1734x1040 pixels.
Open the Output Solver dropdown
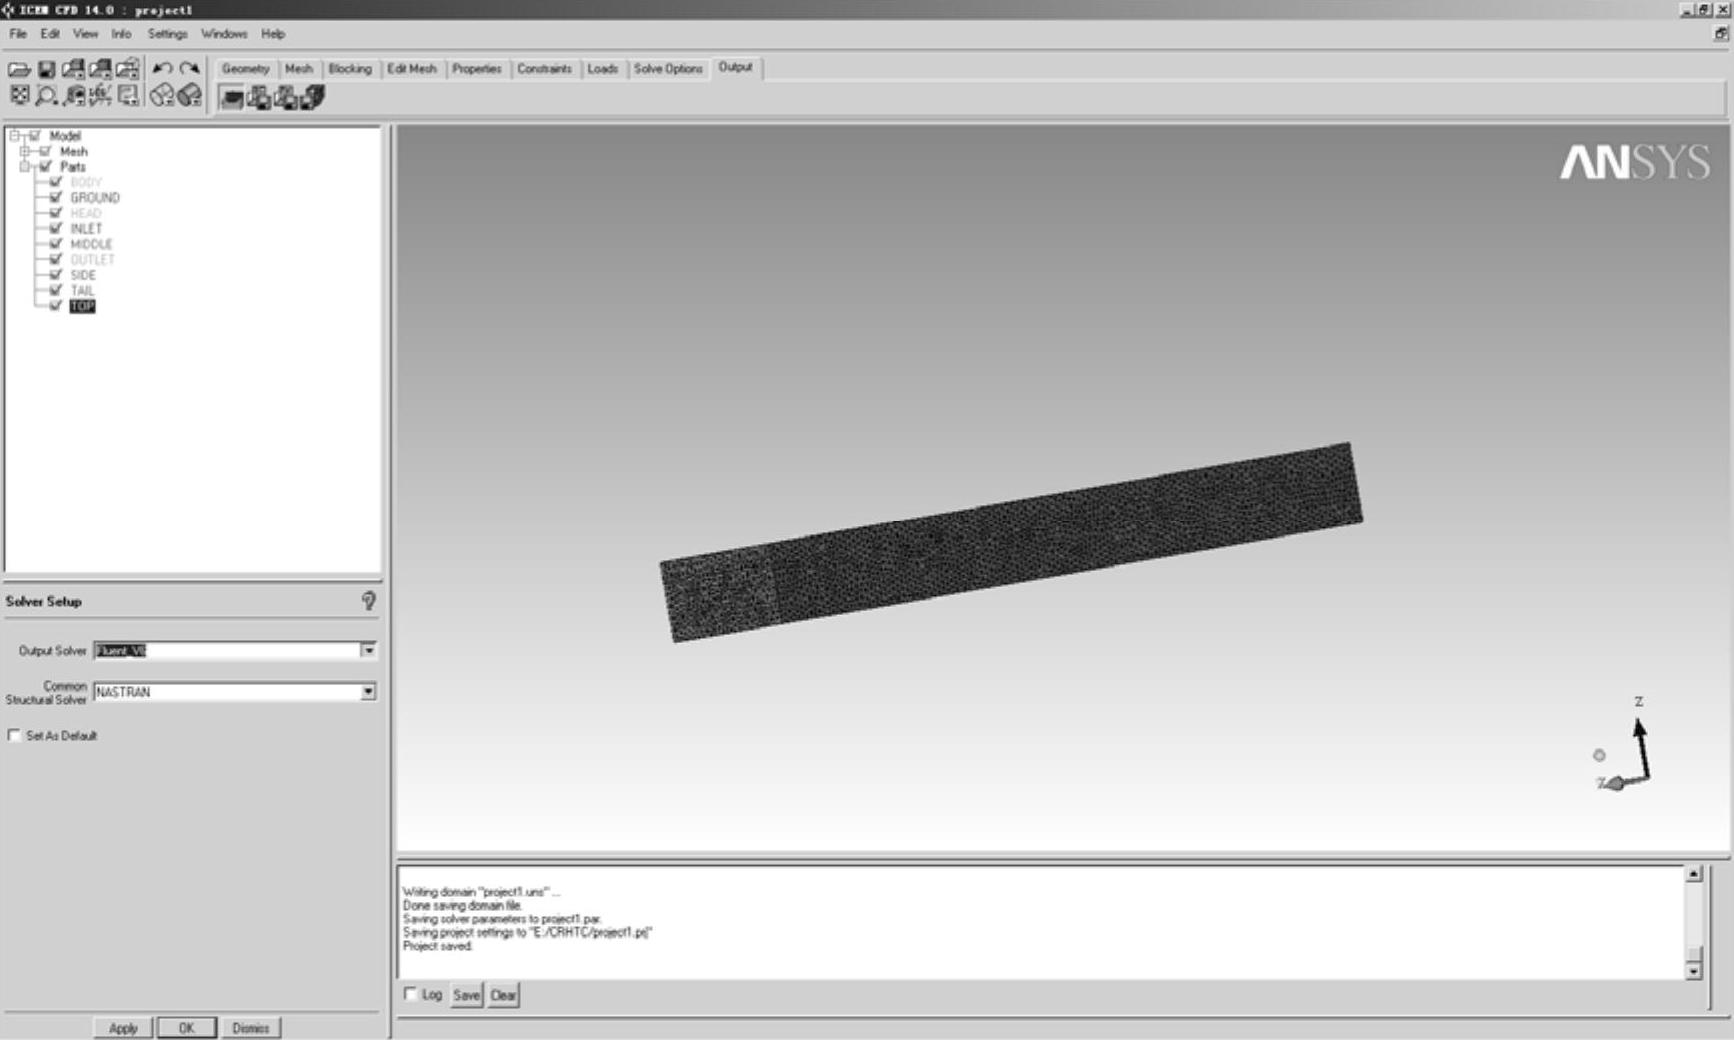tap(368, 651)
